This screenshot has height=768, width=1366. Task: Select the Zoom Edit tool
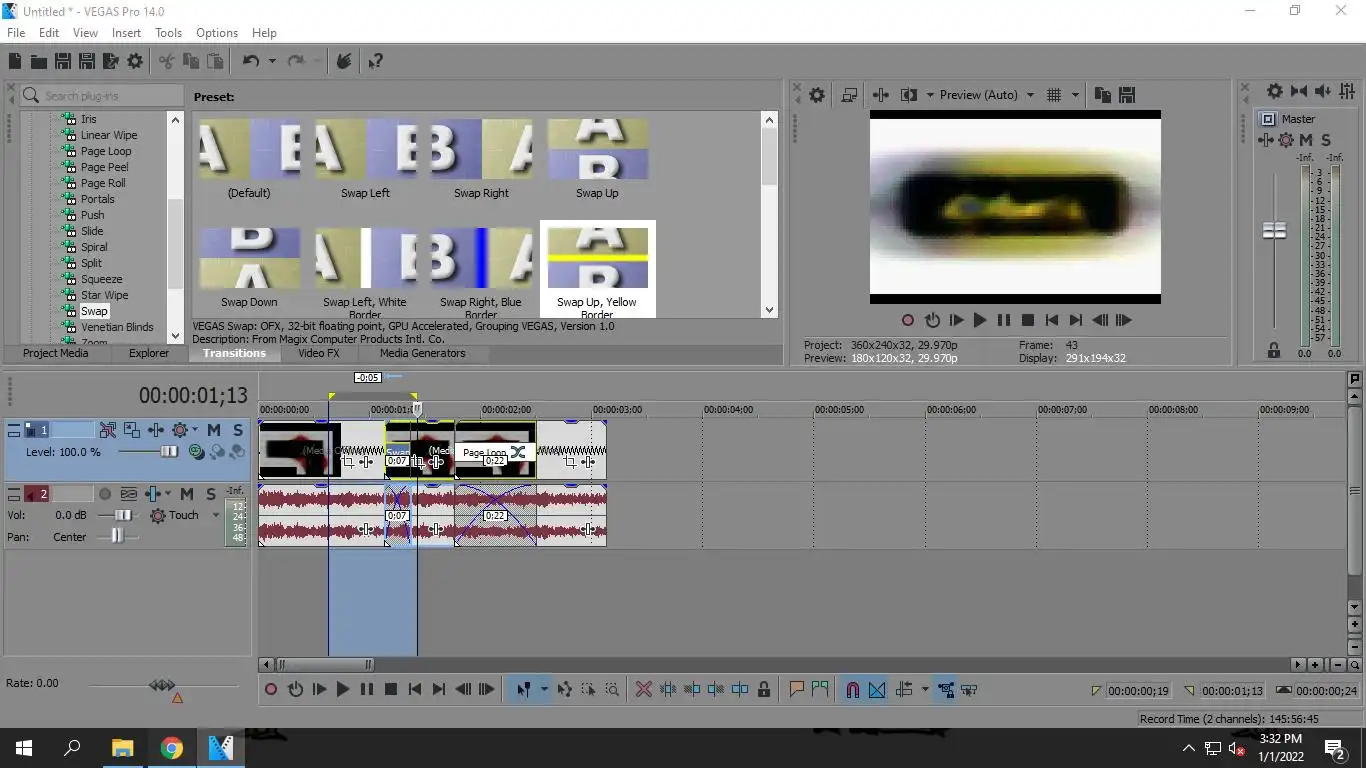coord(612,690)
